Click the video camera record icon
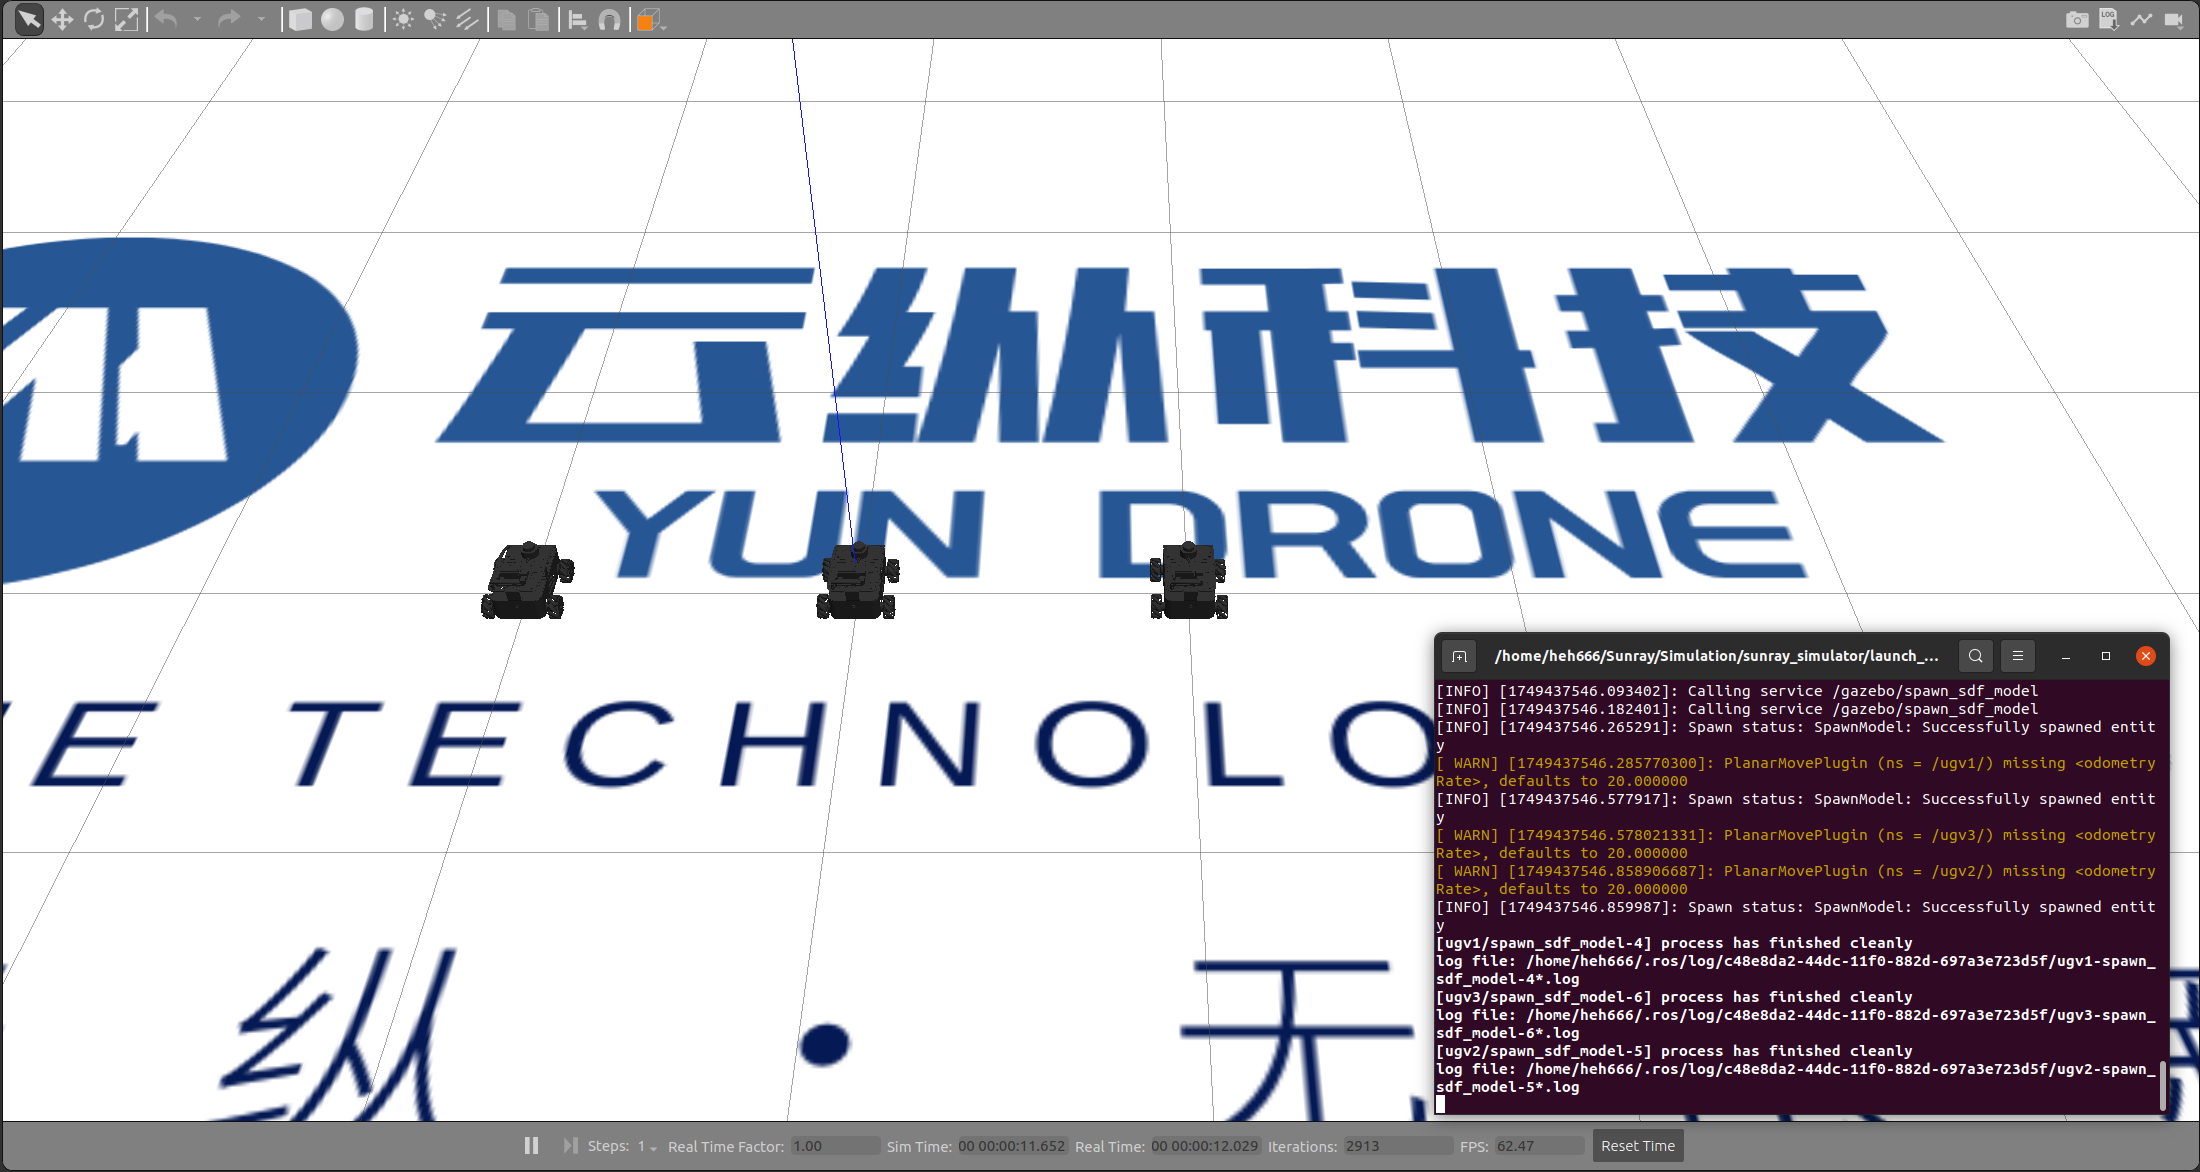The height and width of the screenshot is (1172, 2200). coord(2173,19)
